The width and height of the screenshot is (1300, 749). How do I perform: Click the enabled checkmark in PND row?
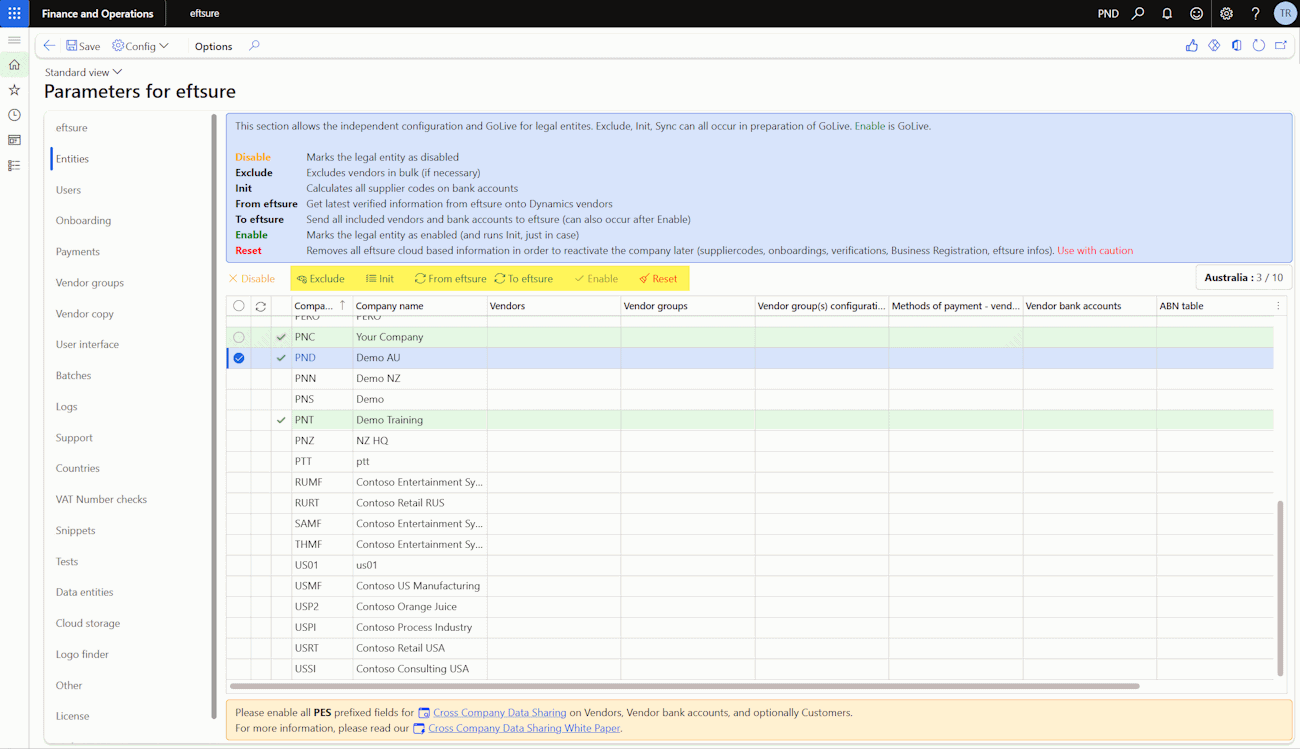click(281, 358)
